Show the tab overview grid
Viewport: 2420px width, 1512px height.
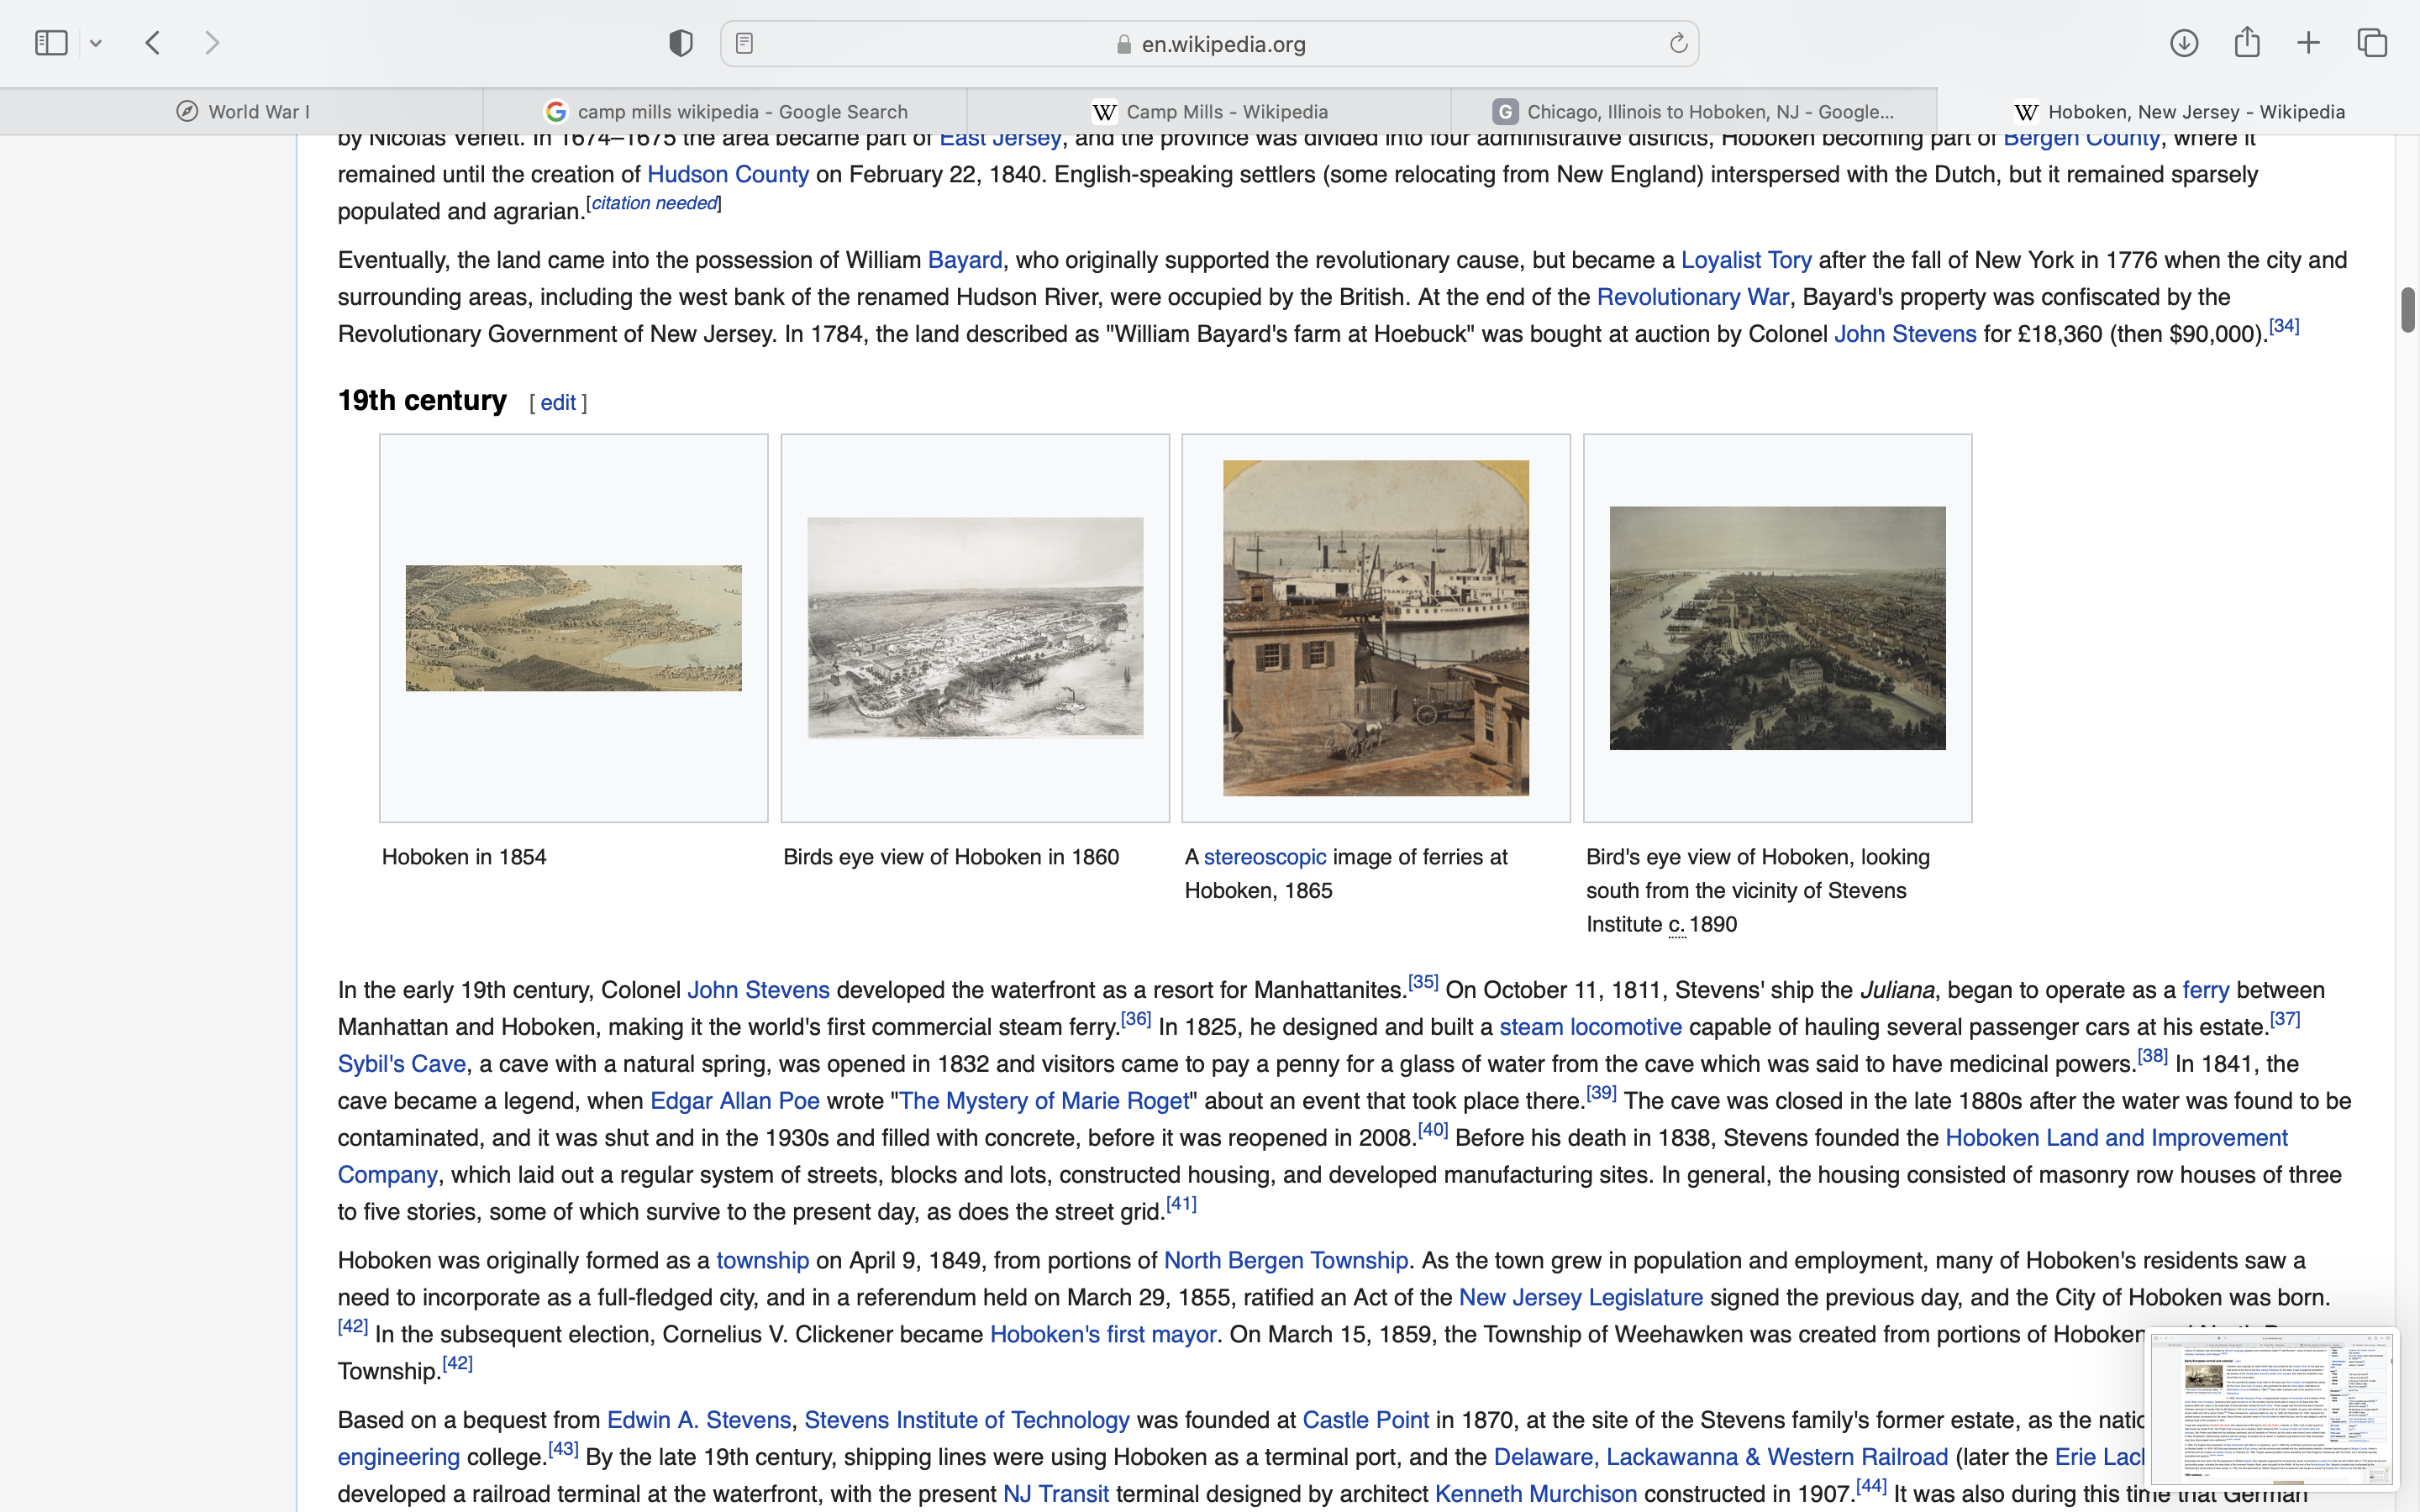pos(2372,43)
